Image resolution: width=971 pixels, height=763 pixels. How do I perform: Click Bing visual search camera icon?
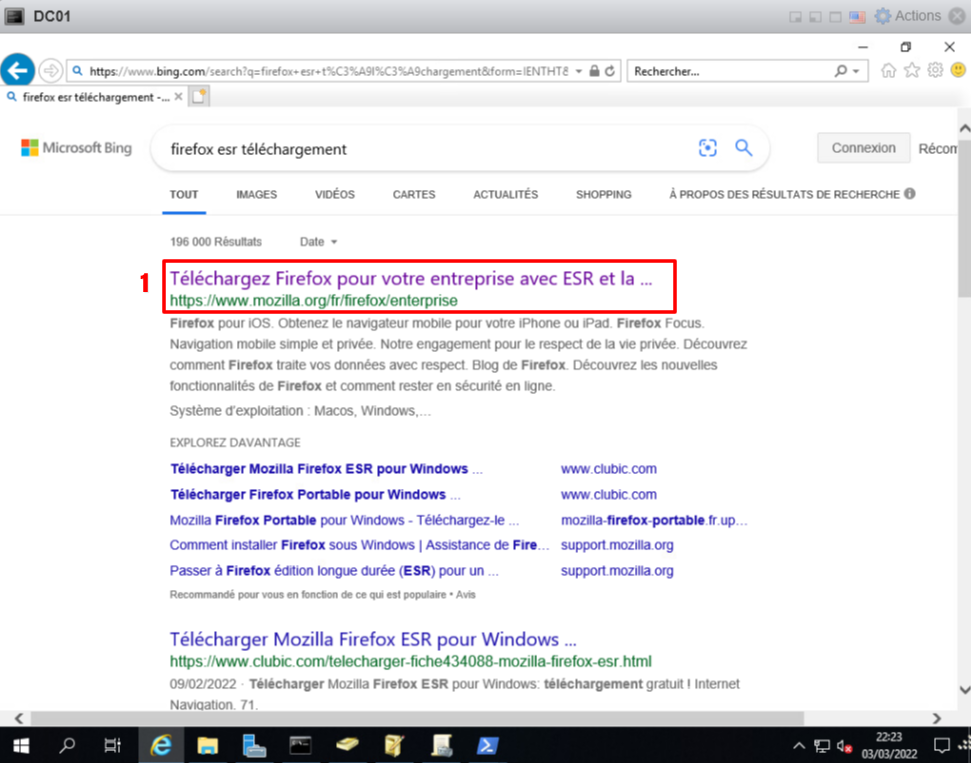point(708,148)
